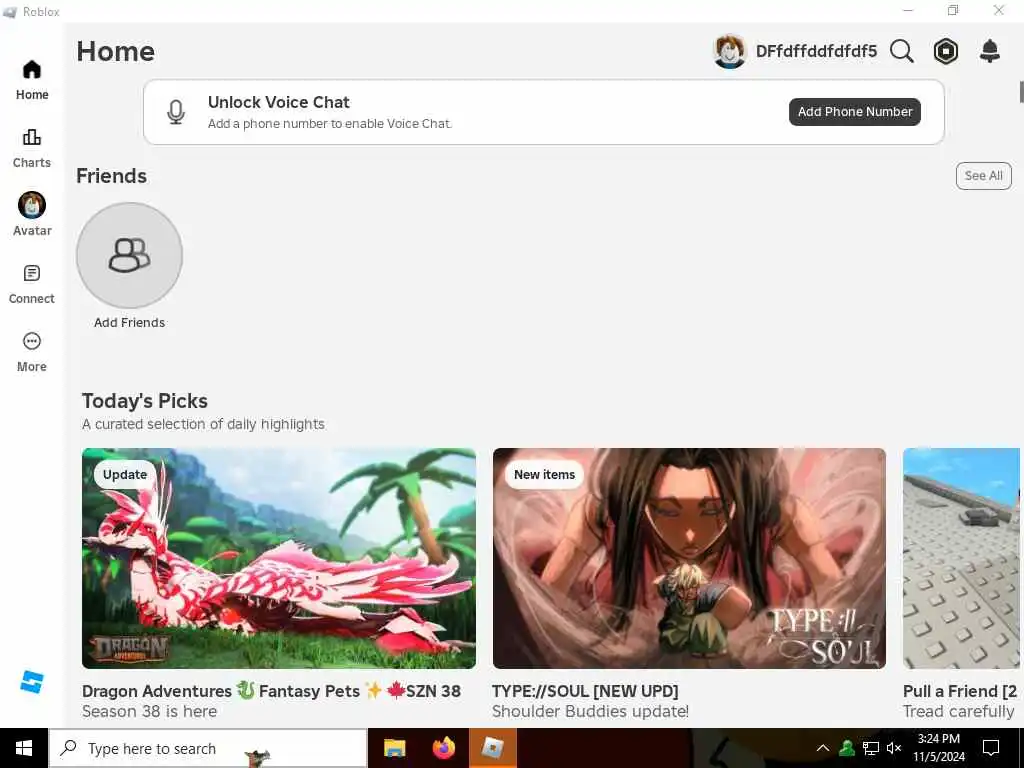
Task: Click the network tray icon
Action: coord(871,748)
